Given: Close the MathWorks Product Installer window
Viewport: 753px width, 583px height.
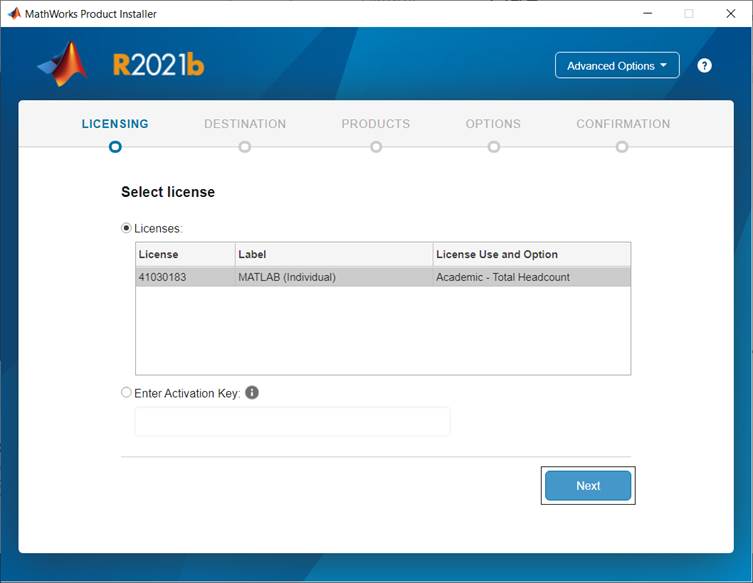Looking at the screenshot, I should (x=730, y=13).
